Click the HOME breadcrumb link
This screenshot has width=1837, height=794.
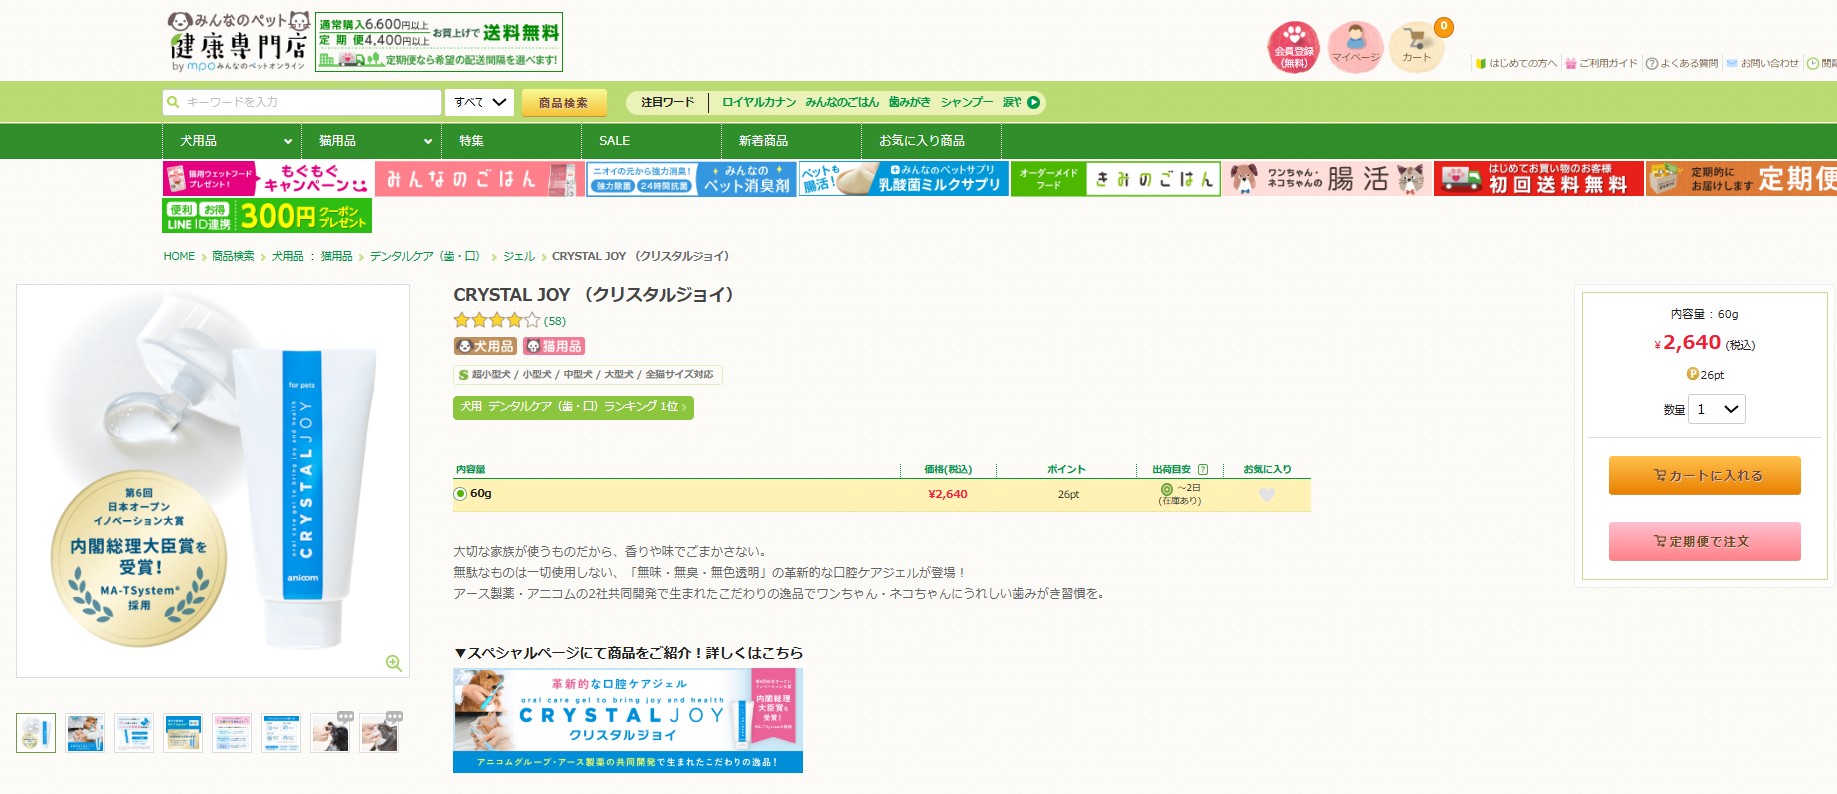(x=179, y=256)
